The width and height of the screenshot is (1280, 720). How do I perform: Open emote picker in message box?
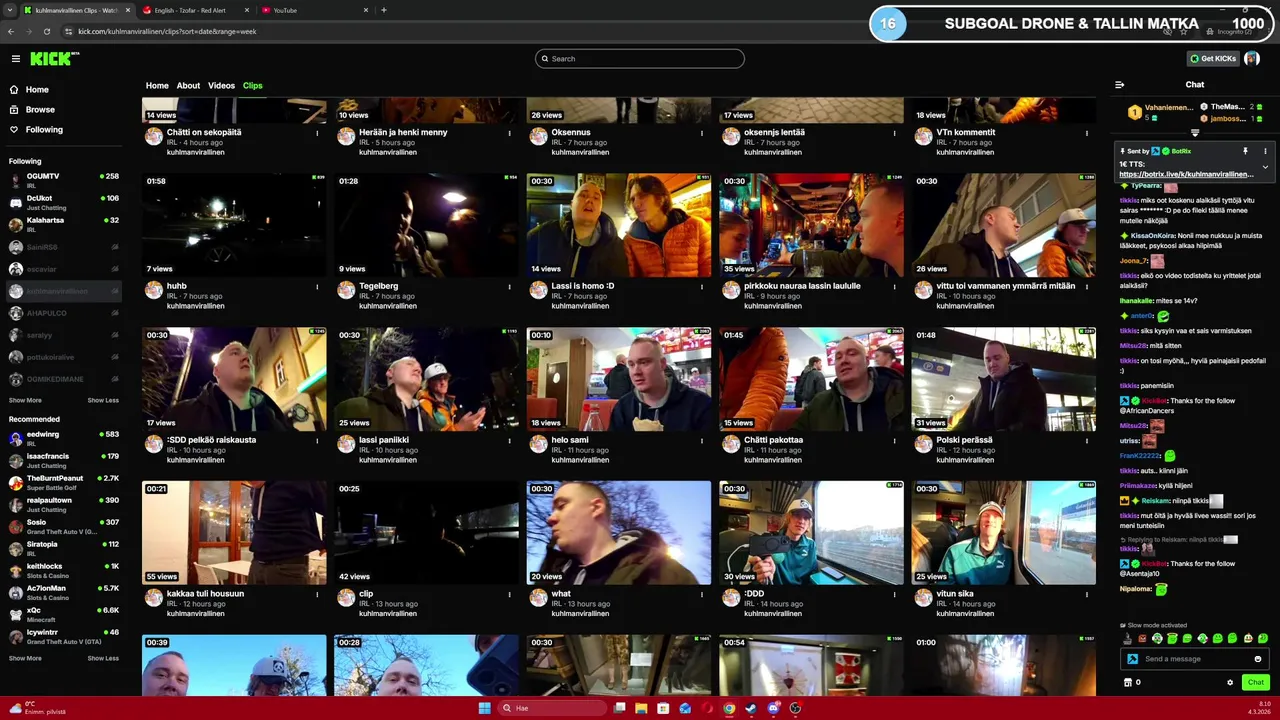click(1258, 659)
